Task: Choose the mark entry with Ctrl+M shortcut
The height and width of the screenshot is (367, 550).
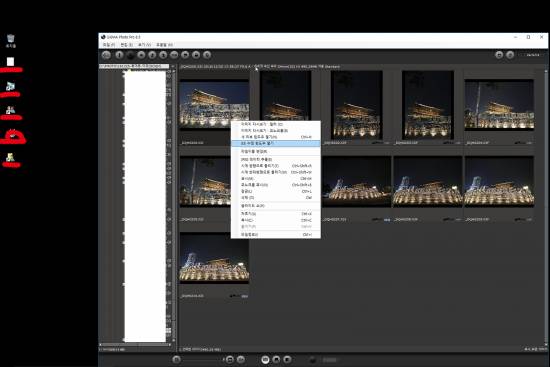Action: 276,179
